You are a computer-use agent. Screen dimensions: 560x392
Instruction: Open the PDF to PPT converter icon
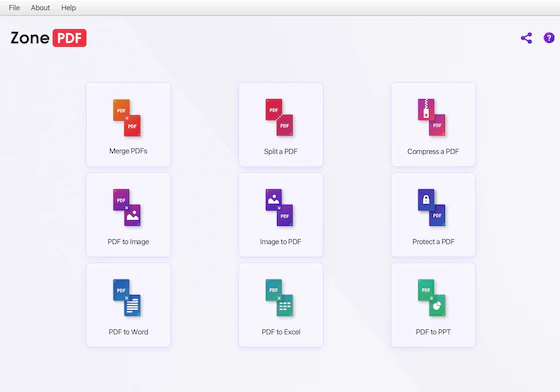point(432,298)
